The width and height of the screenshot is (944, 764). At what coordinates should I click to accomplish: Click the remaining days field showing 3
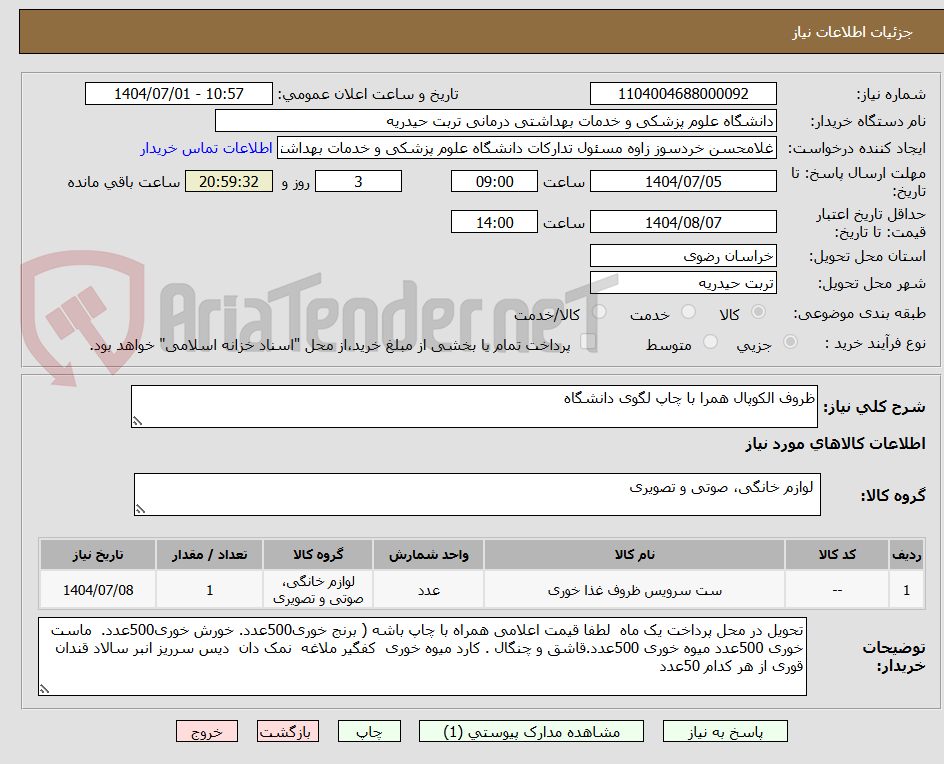(358, 181)
